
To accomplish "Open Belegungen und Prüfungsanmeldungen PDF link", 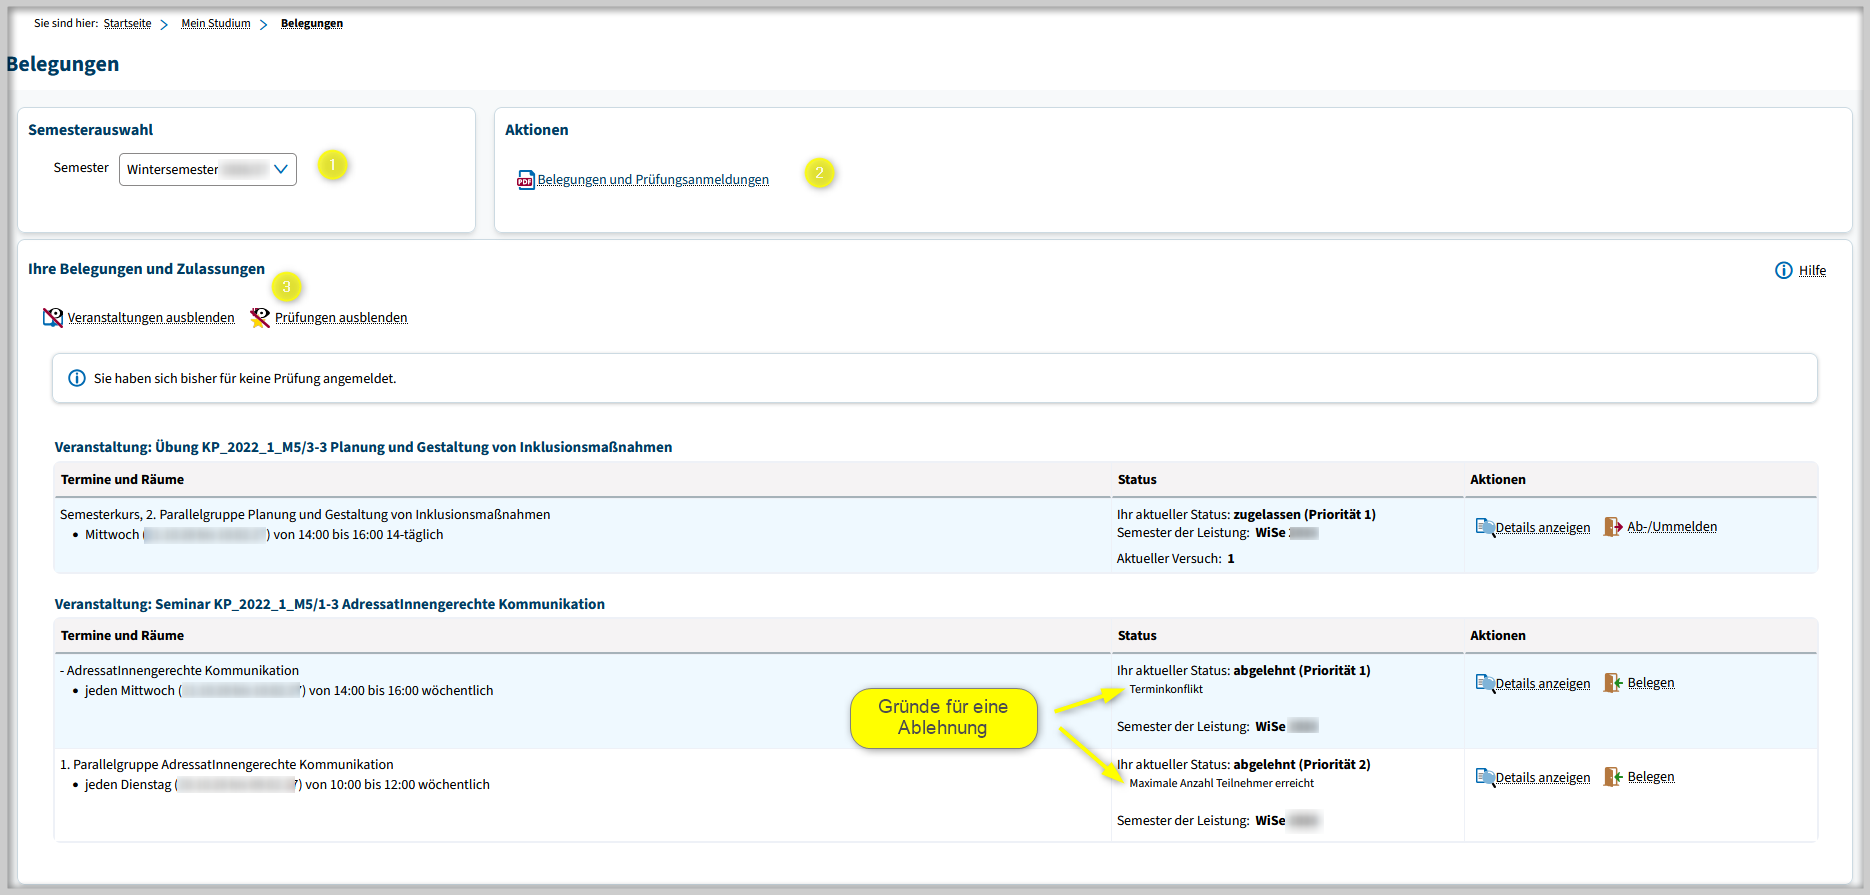I will (x=653, y=180).
